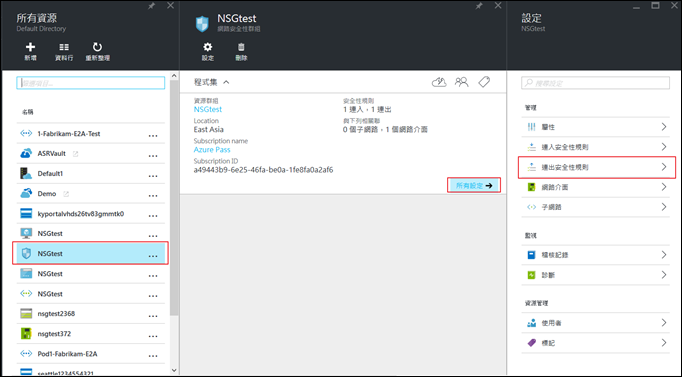Expand 連出安全性規則 in the settings list

click(x=597, y=167)
